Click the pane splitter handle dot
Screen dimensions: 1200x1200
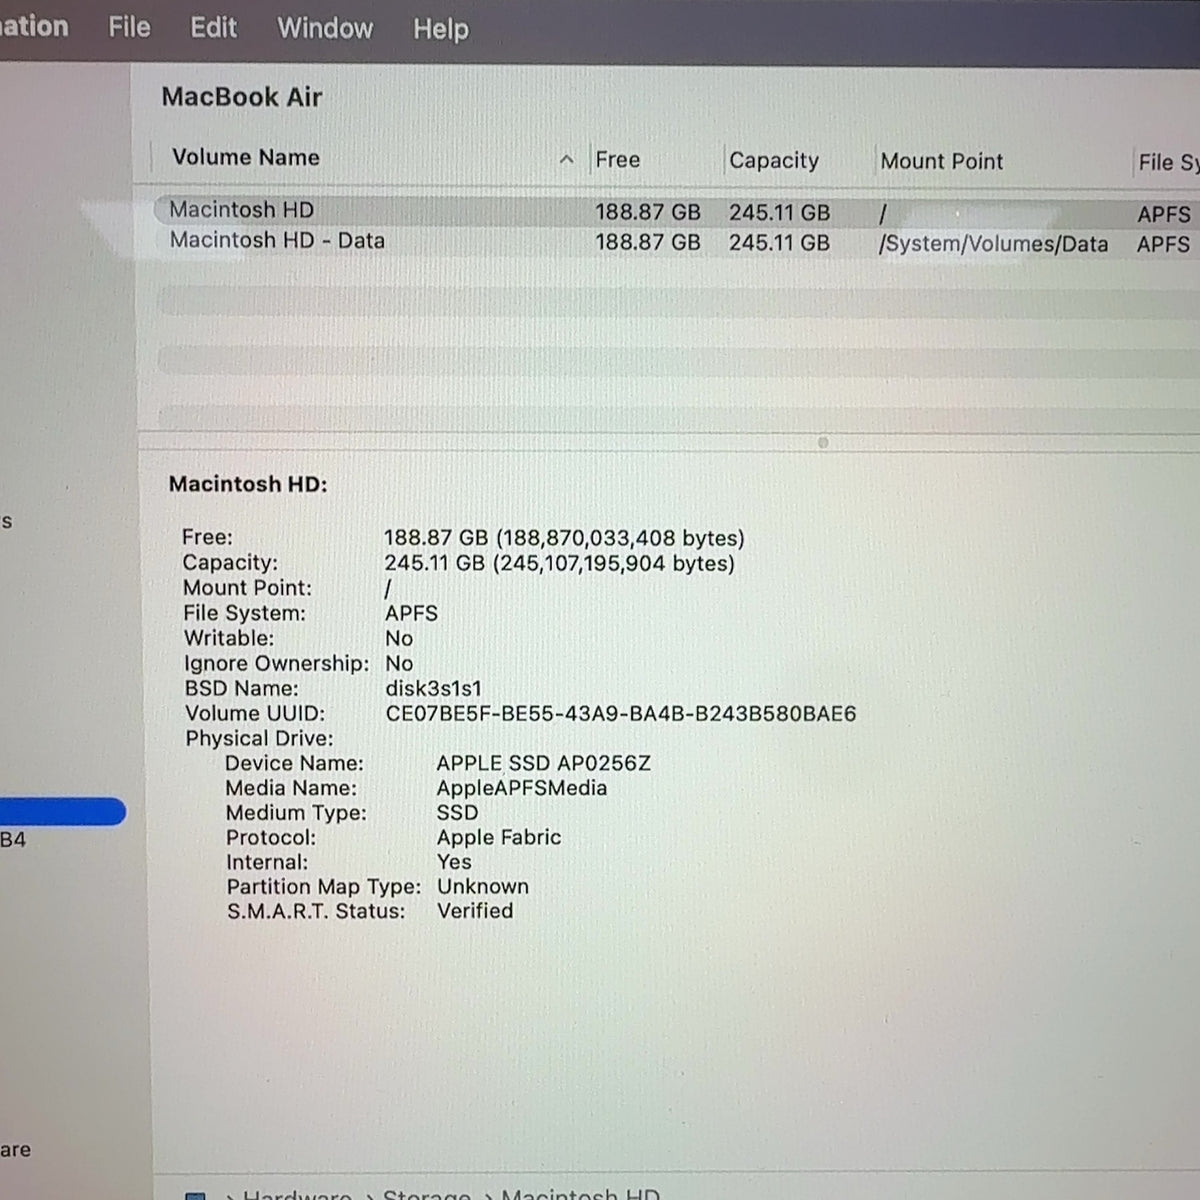point(823,442)
